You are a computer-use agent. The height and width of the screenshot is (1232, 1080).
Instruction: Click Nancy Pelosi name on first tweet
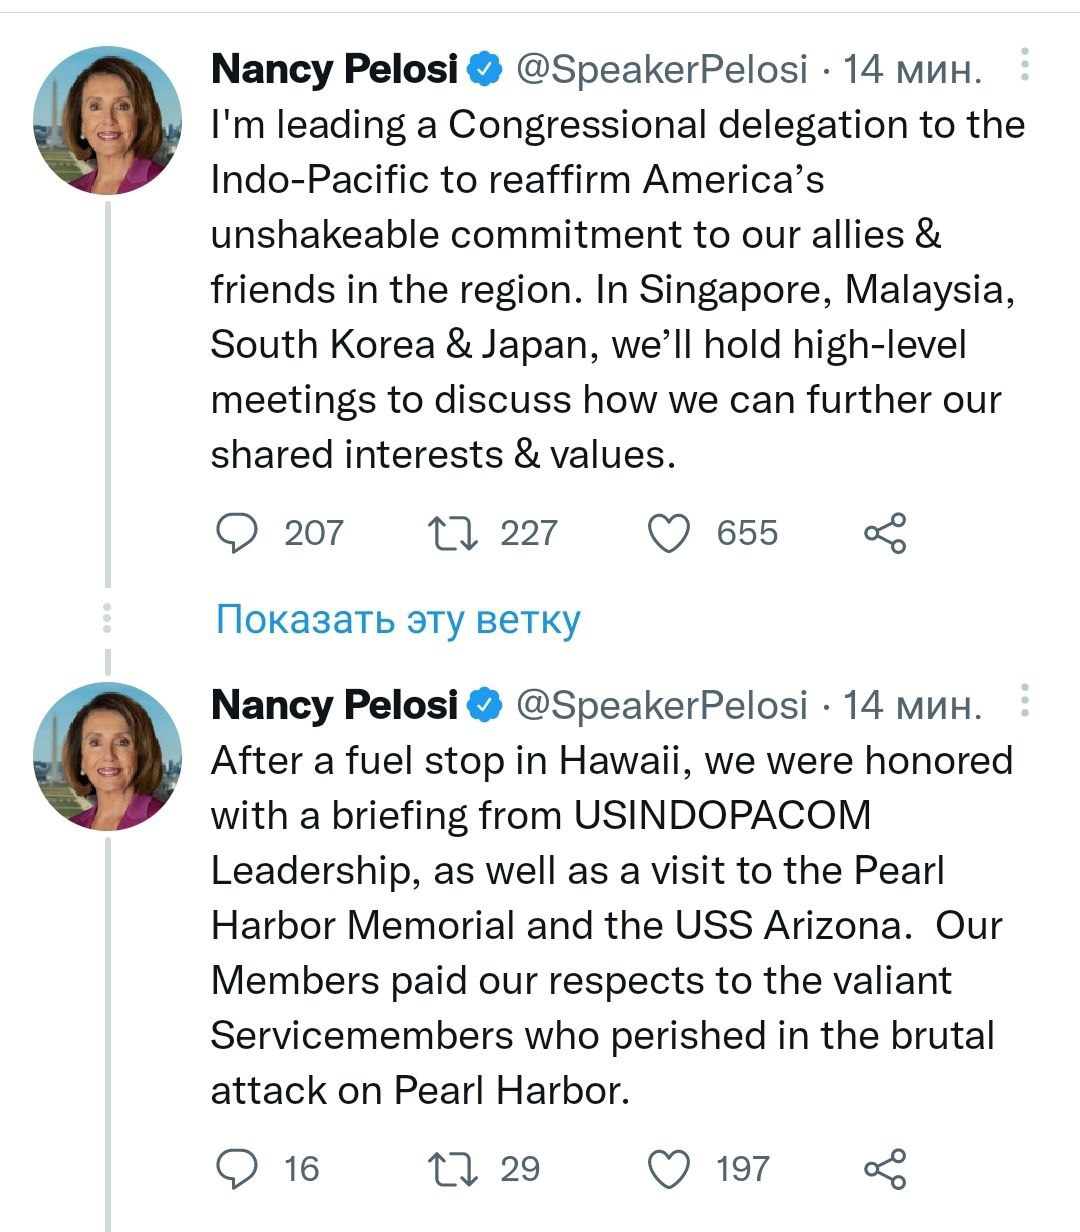click(334, 69)
